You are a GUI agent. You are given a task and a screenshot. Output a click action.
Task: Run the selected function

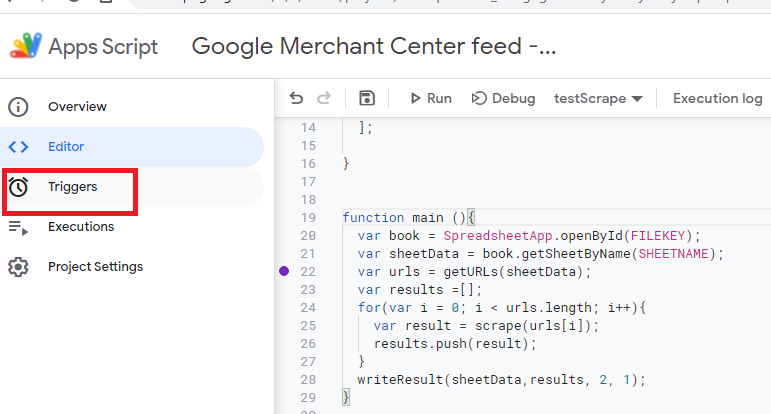click(430, 98)
